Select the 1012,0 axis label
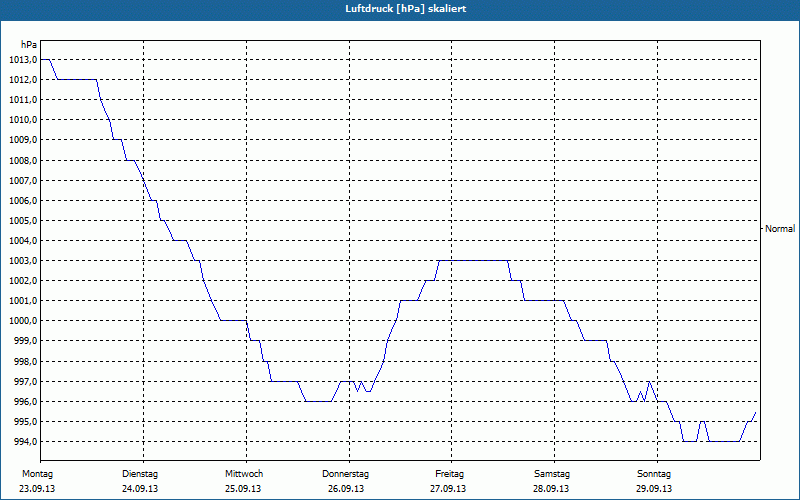This screenshot has height=500, width=800. click(23, 80)
